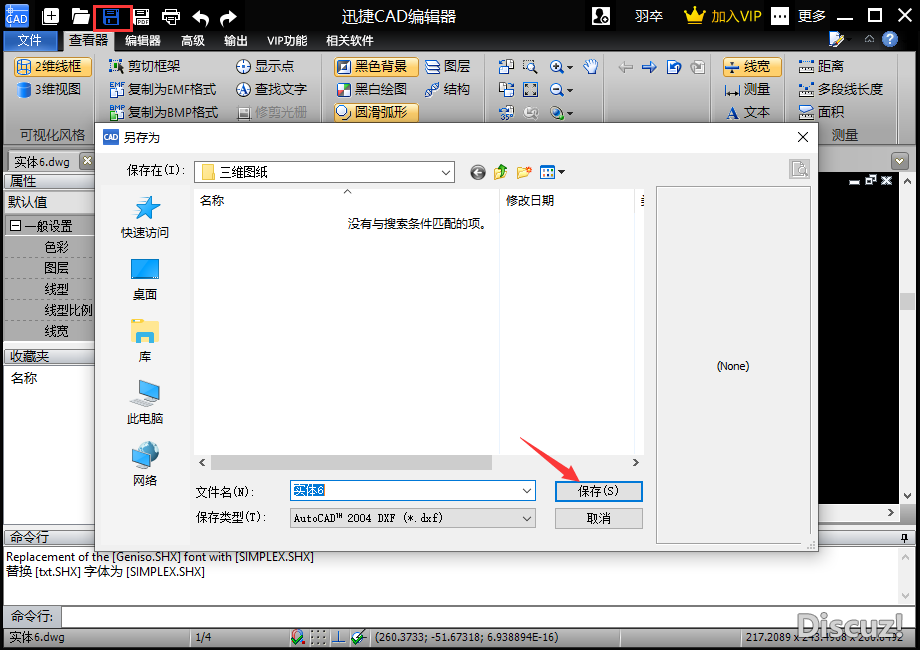Click the undo arrow icon
This screenshot has width=920, height=650.
tap(201, 16)
